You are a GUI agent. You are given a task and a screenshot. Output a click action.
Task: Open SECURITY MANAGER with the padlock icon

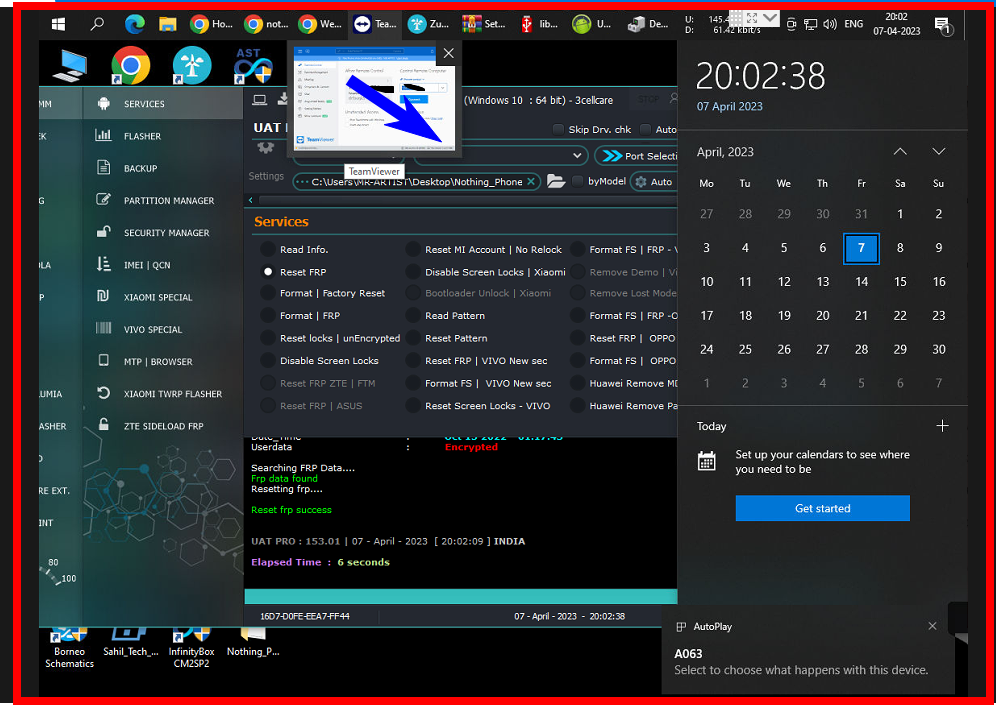point(163,232)
